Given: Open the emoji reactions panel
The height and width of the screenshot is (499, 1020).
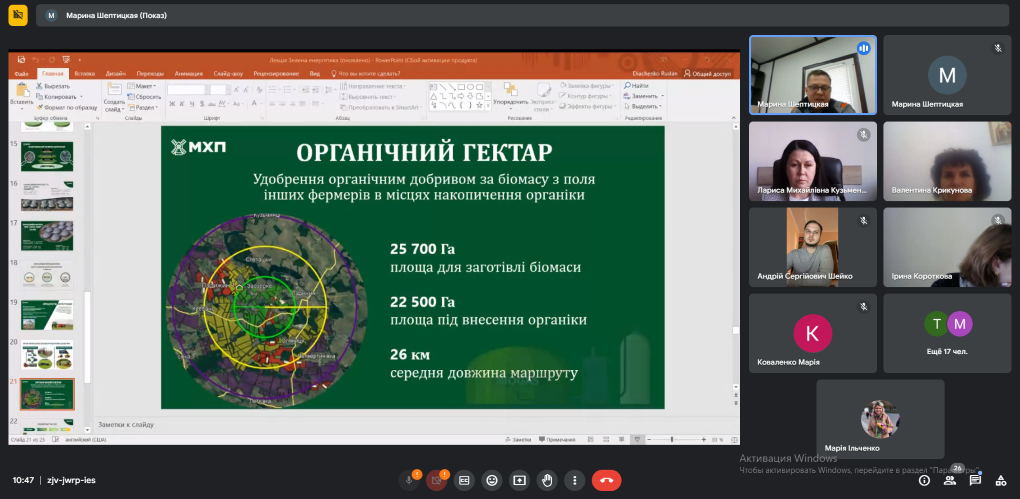Looking at the screenshot, I should pos(492,480).
